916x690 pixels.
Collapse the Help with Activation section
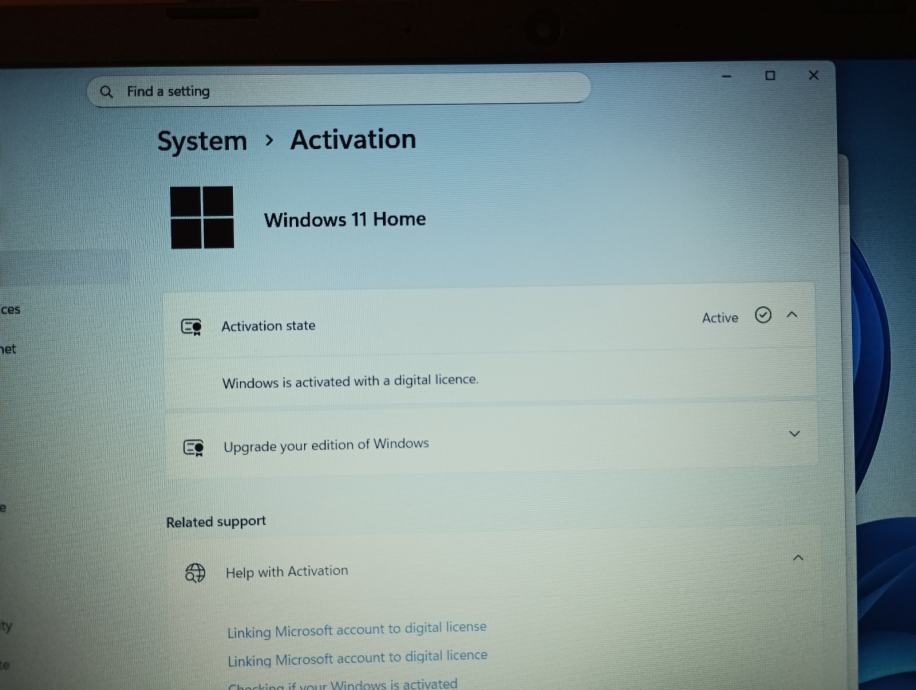coord(798,557)
